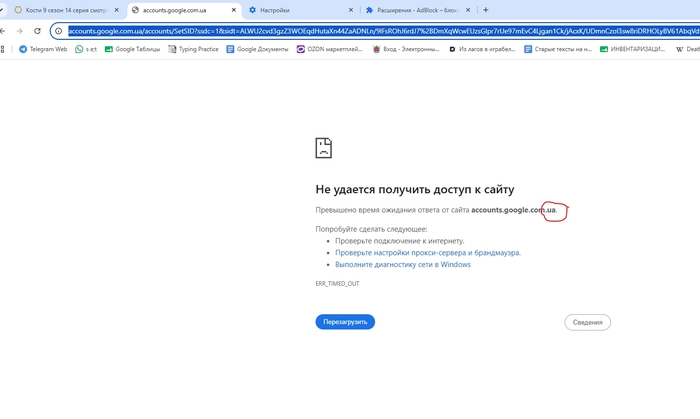
Task: Open Из лагов в играбел bookmark
Action: [482, 49]
